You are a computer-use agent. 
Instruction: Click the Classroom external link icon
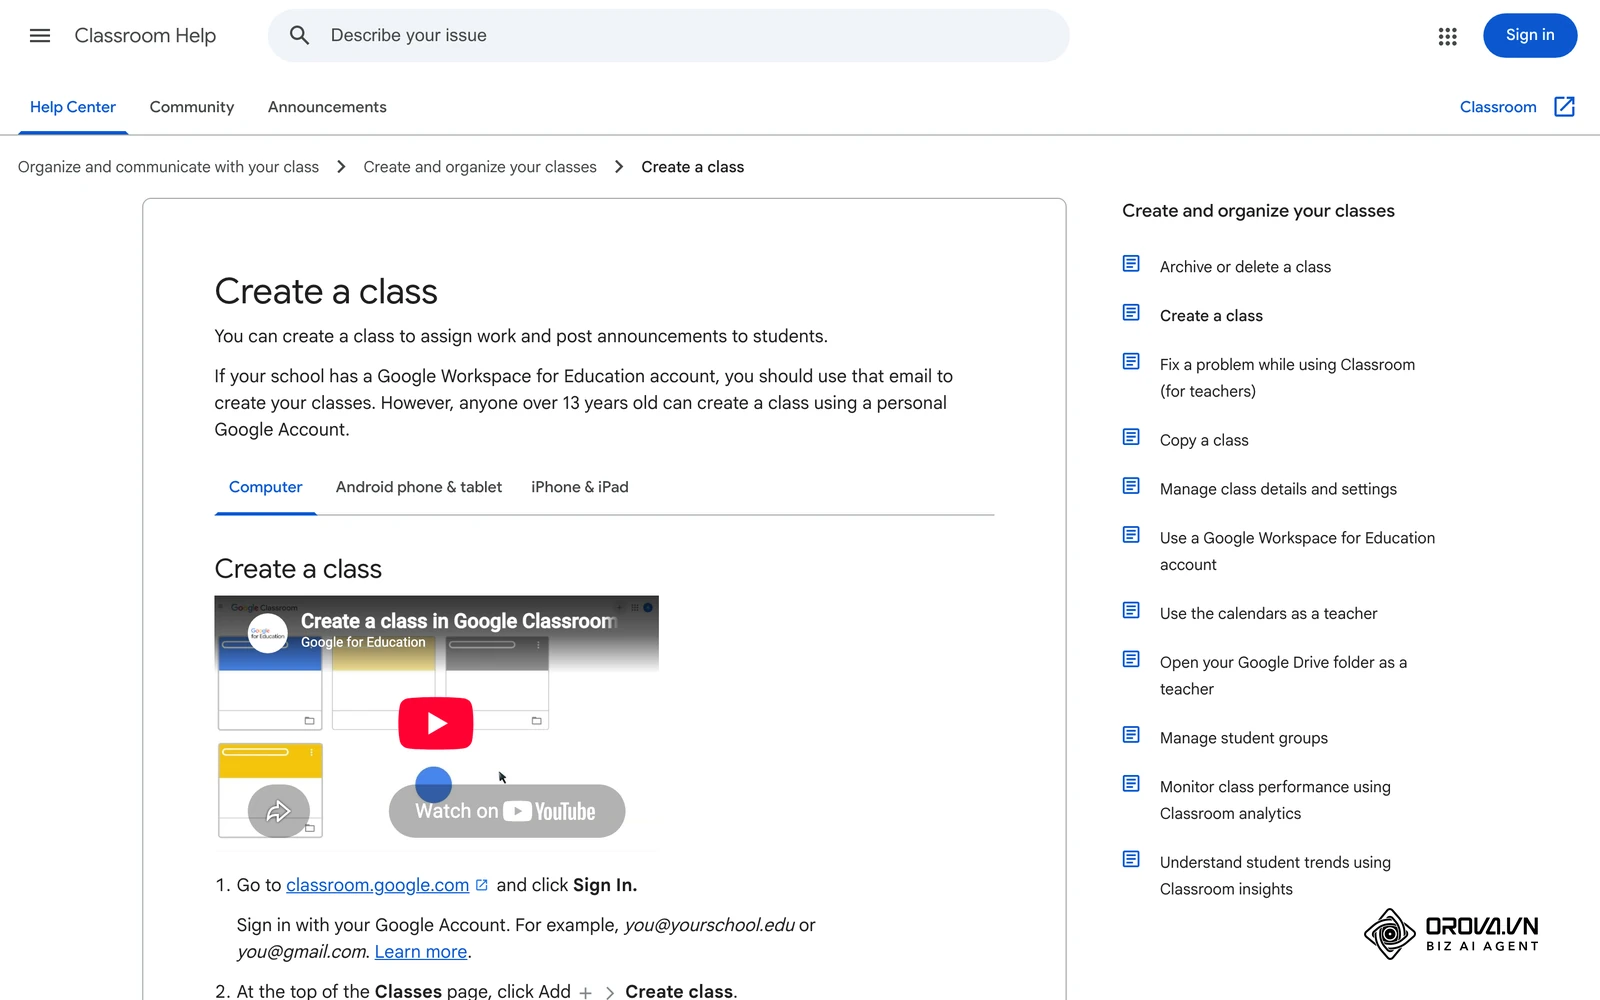coord(1565,107)
